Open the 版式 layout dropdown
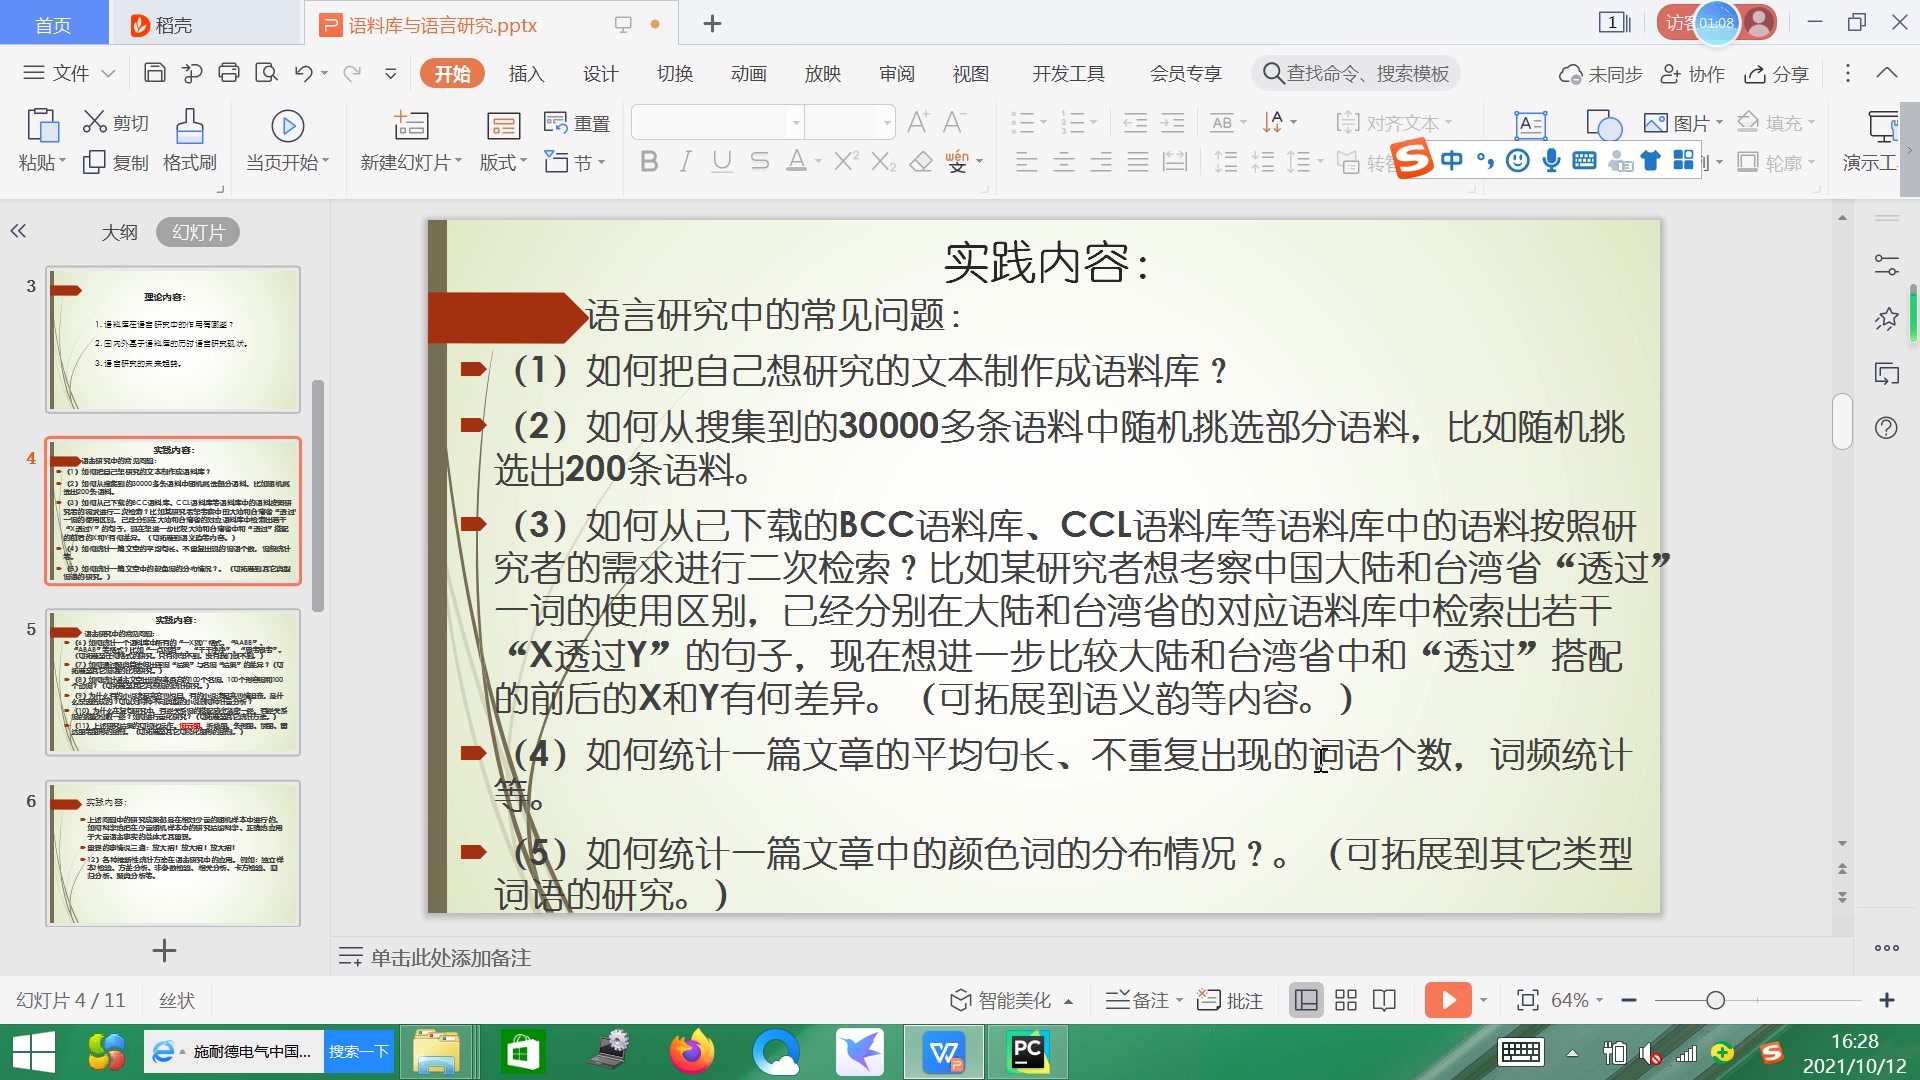This screenshot has height=1080, width=1920. 503,162
